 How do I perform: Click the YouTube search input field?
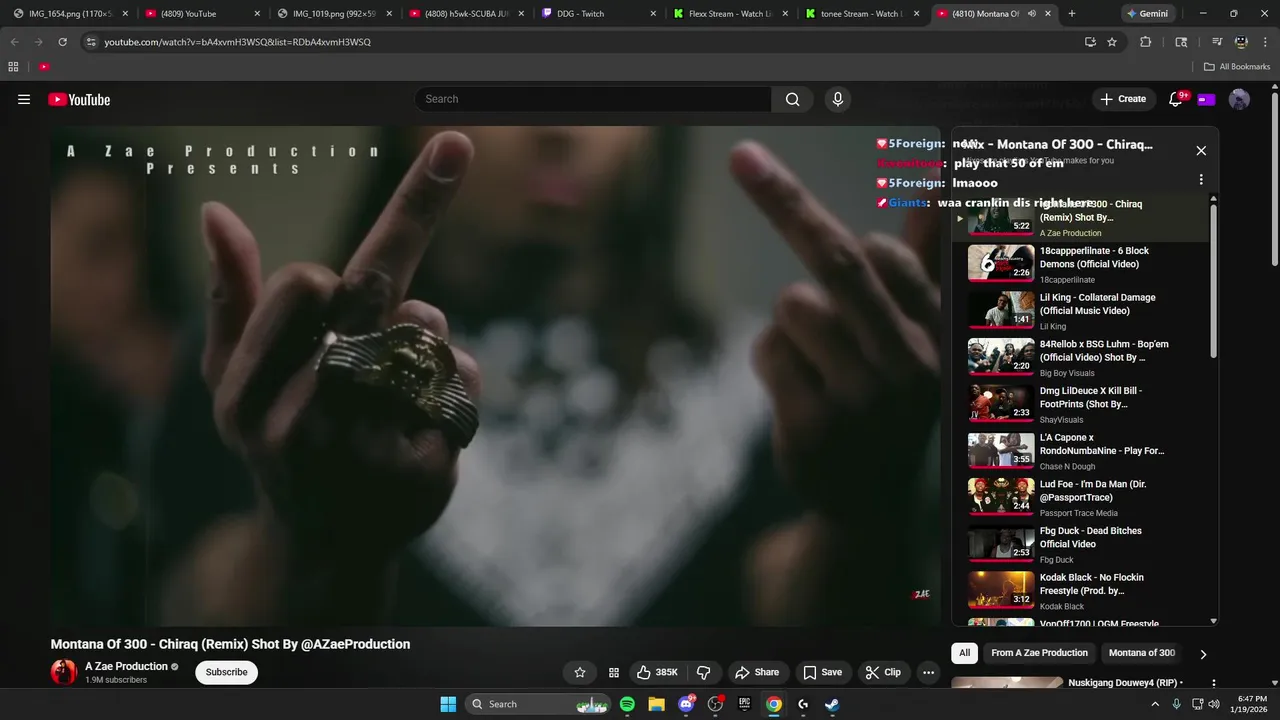(x=593, y=99)
